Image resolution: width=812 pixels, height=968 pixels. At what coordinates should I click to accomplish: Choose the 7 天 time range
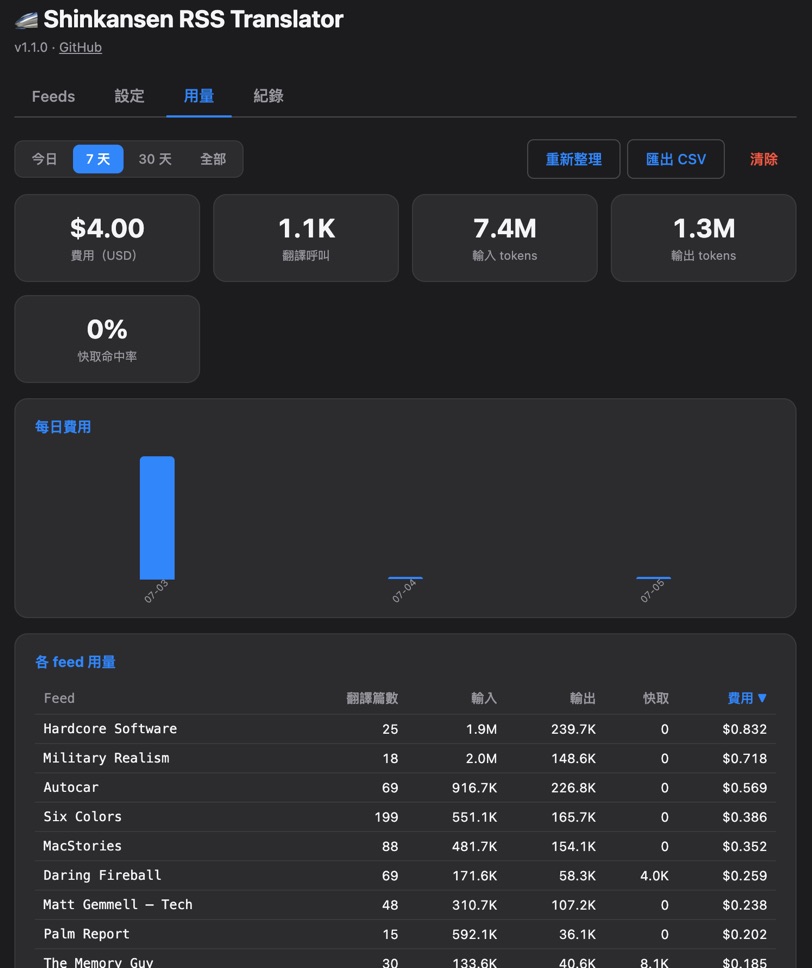(x=98, y=159)
